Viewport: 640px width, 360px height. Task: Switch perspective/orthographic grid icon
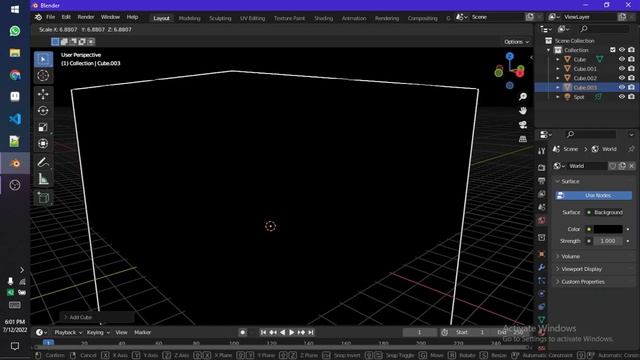tap(523, 139)
